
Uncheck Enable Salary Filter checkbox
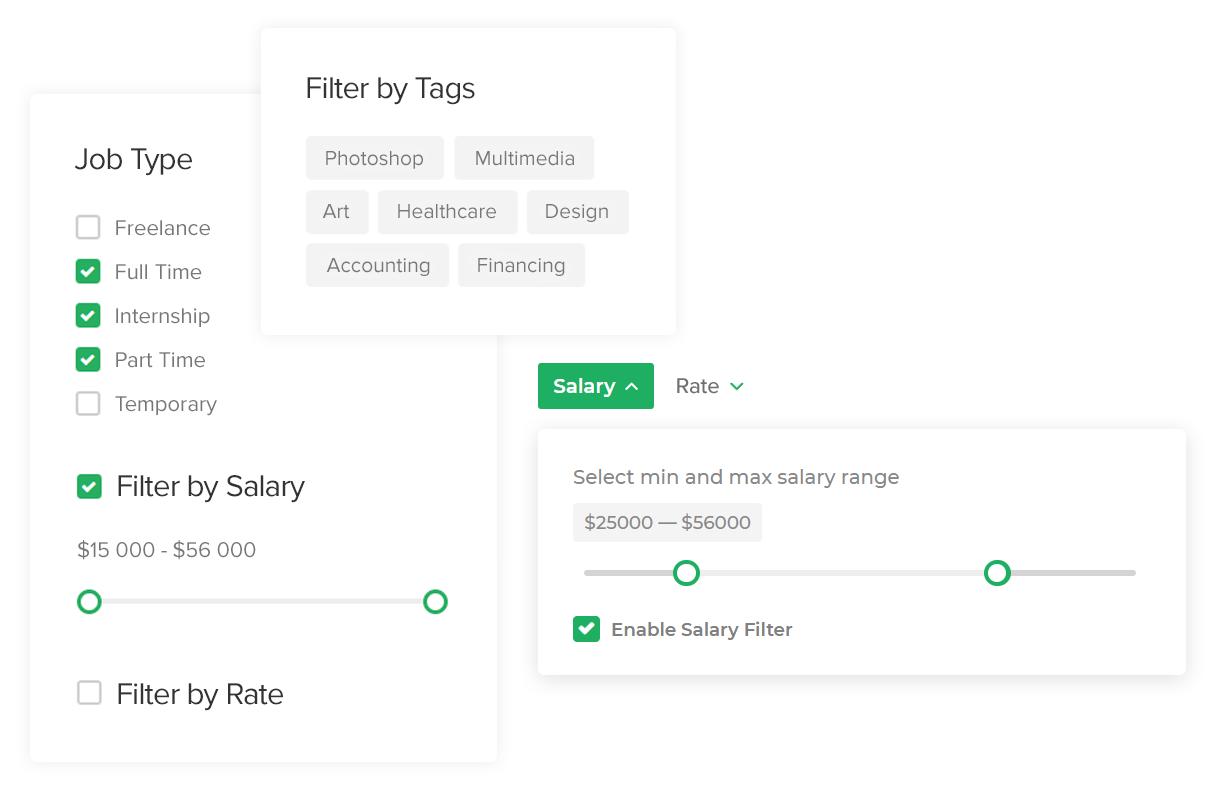[586, 629]
